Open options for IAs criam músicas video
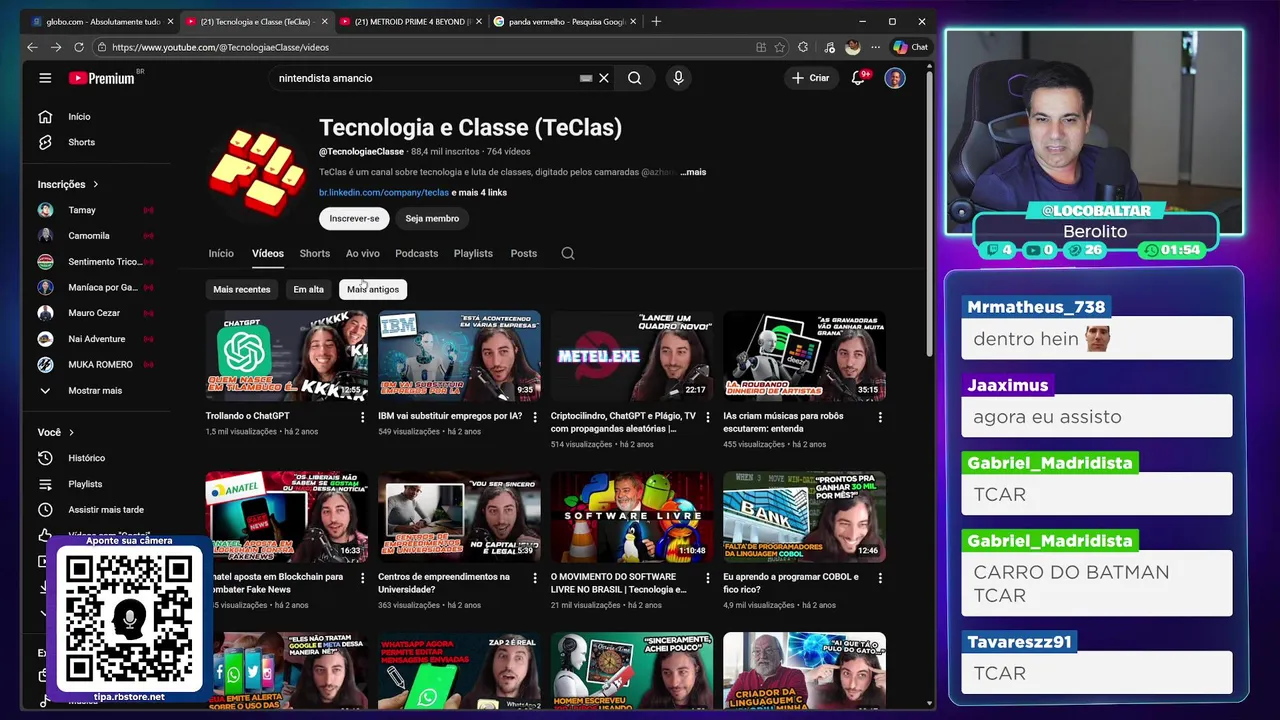The width and height of the screenshot is (1280, 720). click(x=880, y=417)
